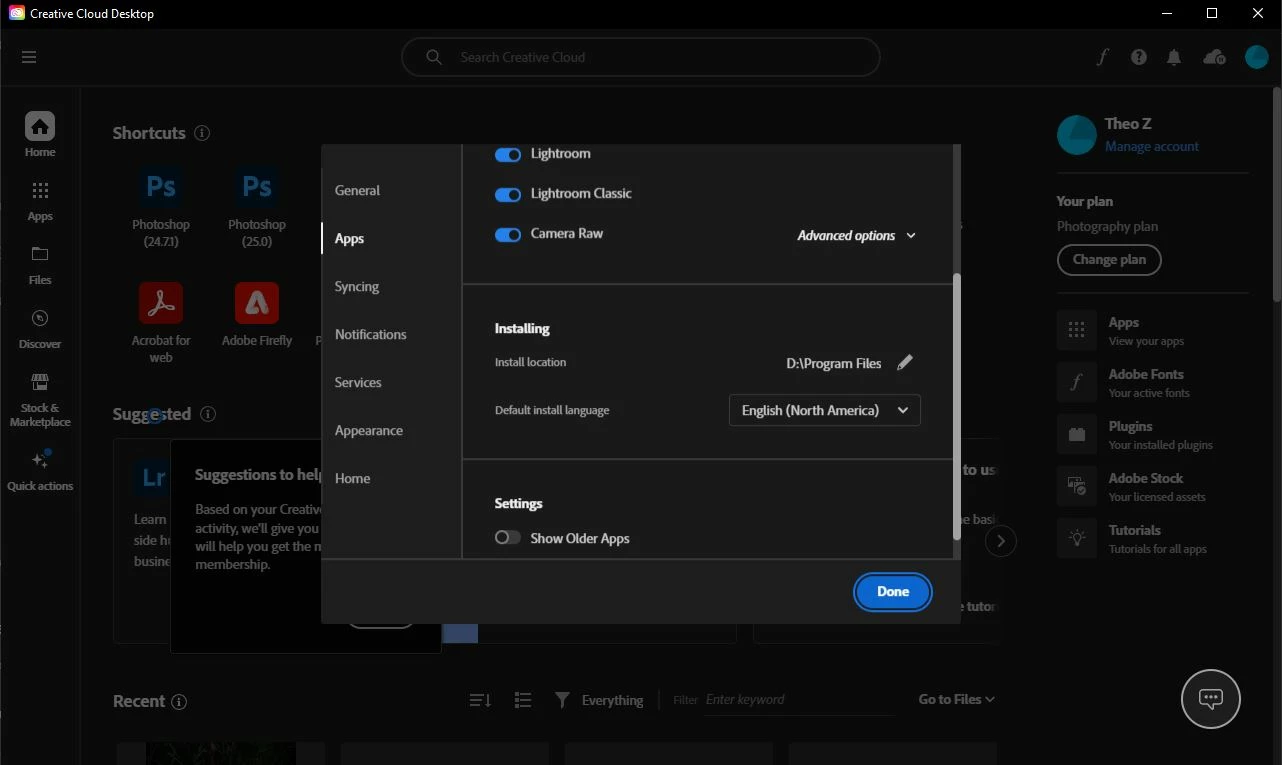This screenshot has width=1282, height=765.
Task: Go to Home in sidebar
Action: tap(40, 135)
